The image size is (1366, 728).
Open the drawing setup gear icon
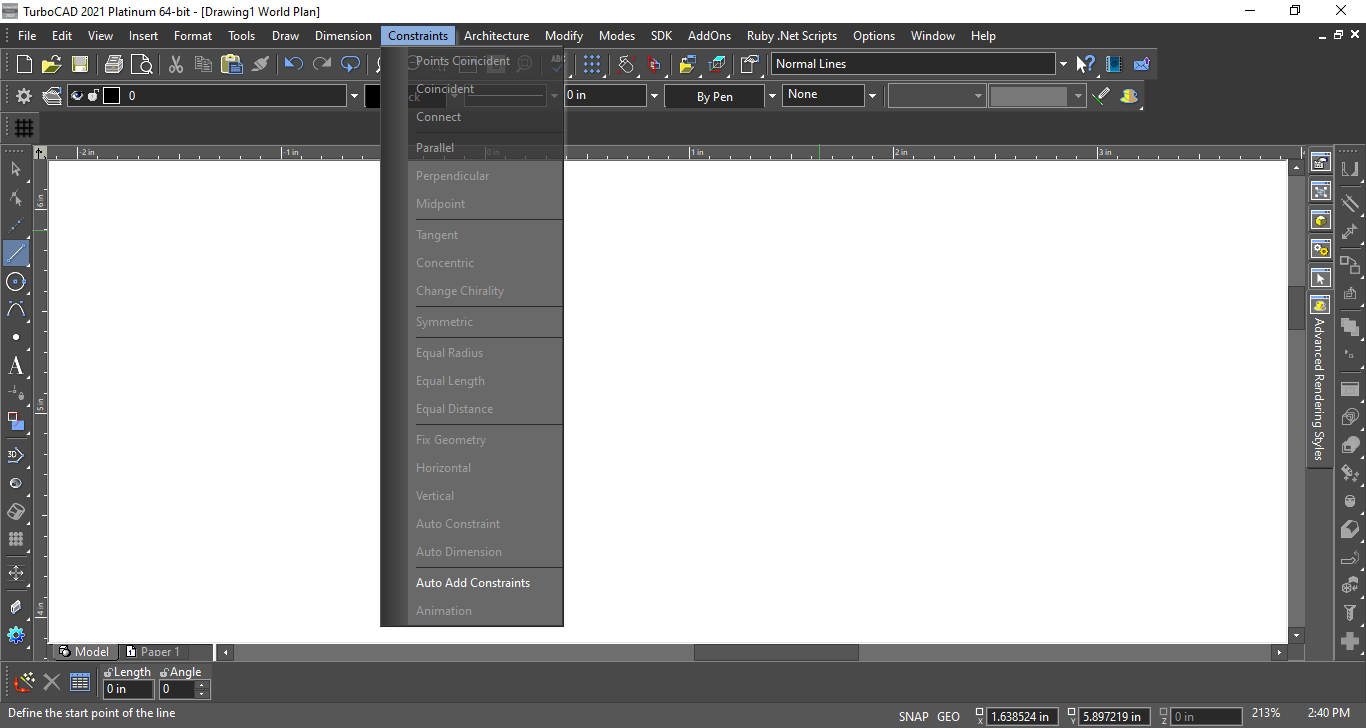click(x=24, y=96)
